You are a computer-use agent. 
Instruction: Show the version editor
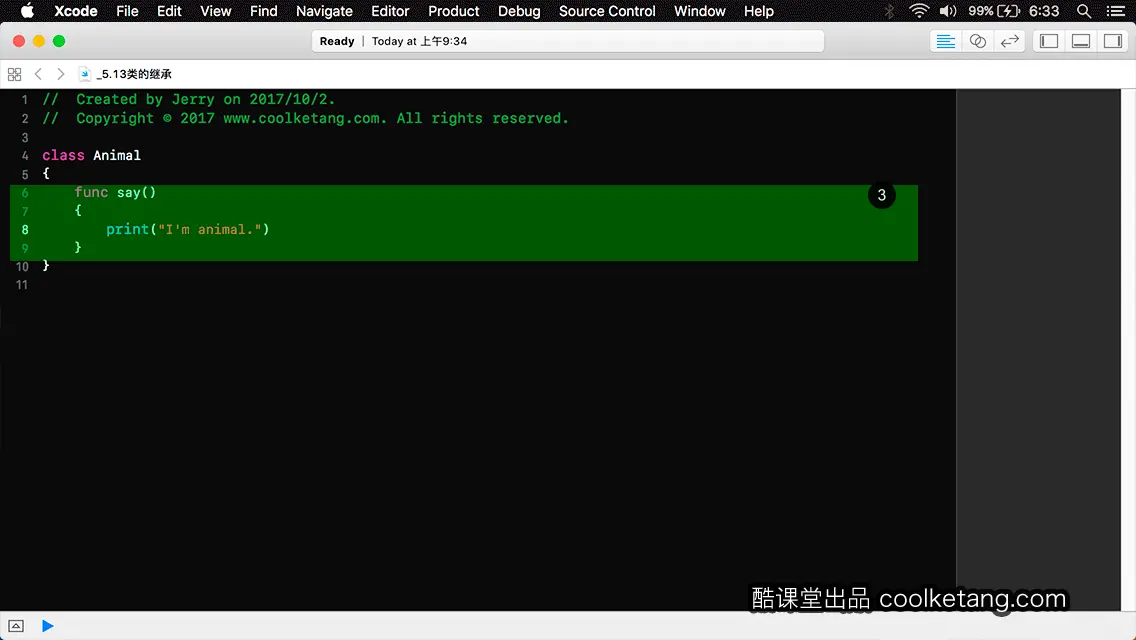tap(1009, 41)
